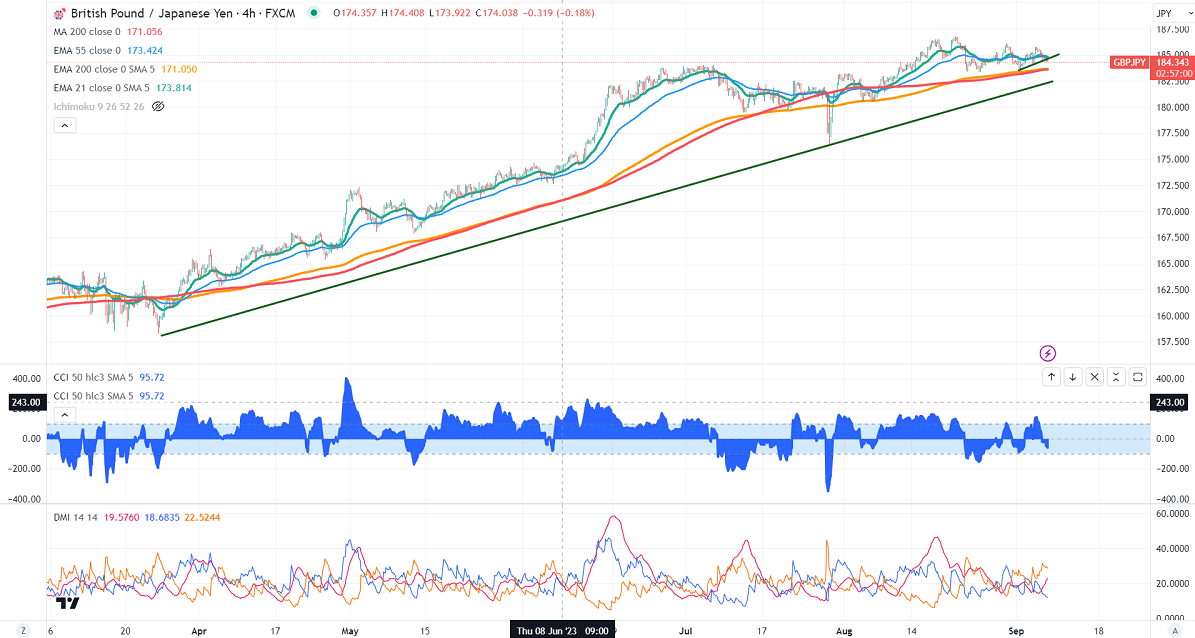Screen dimensions: 1195x638
Task: Maximize the CCI pane
Action: click(1137, 377)
